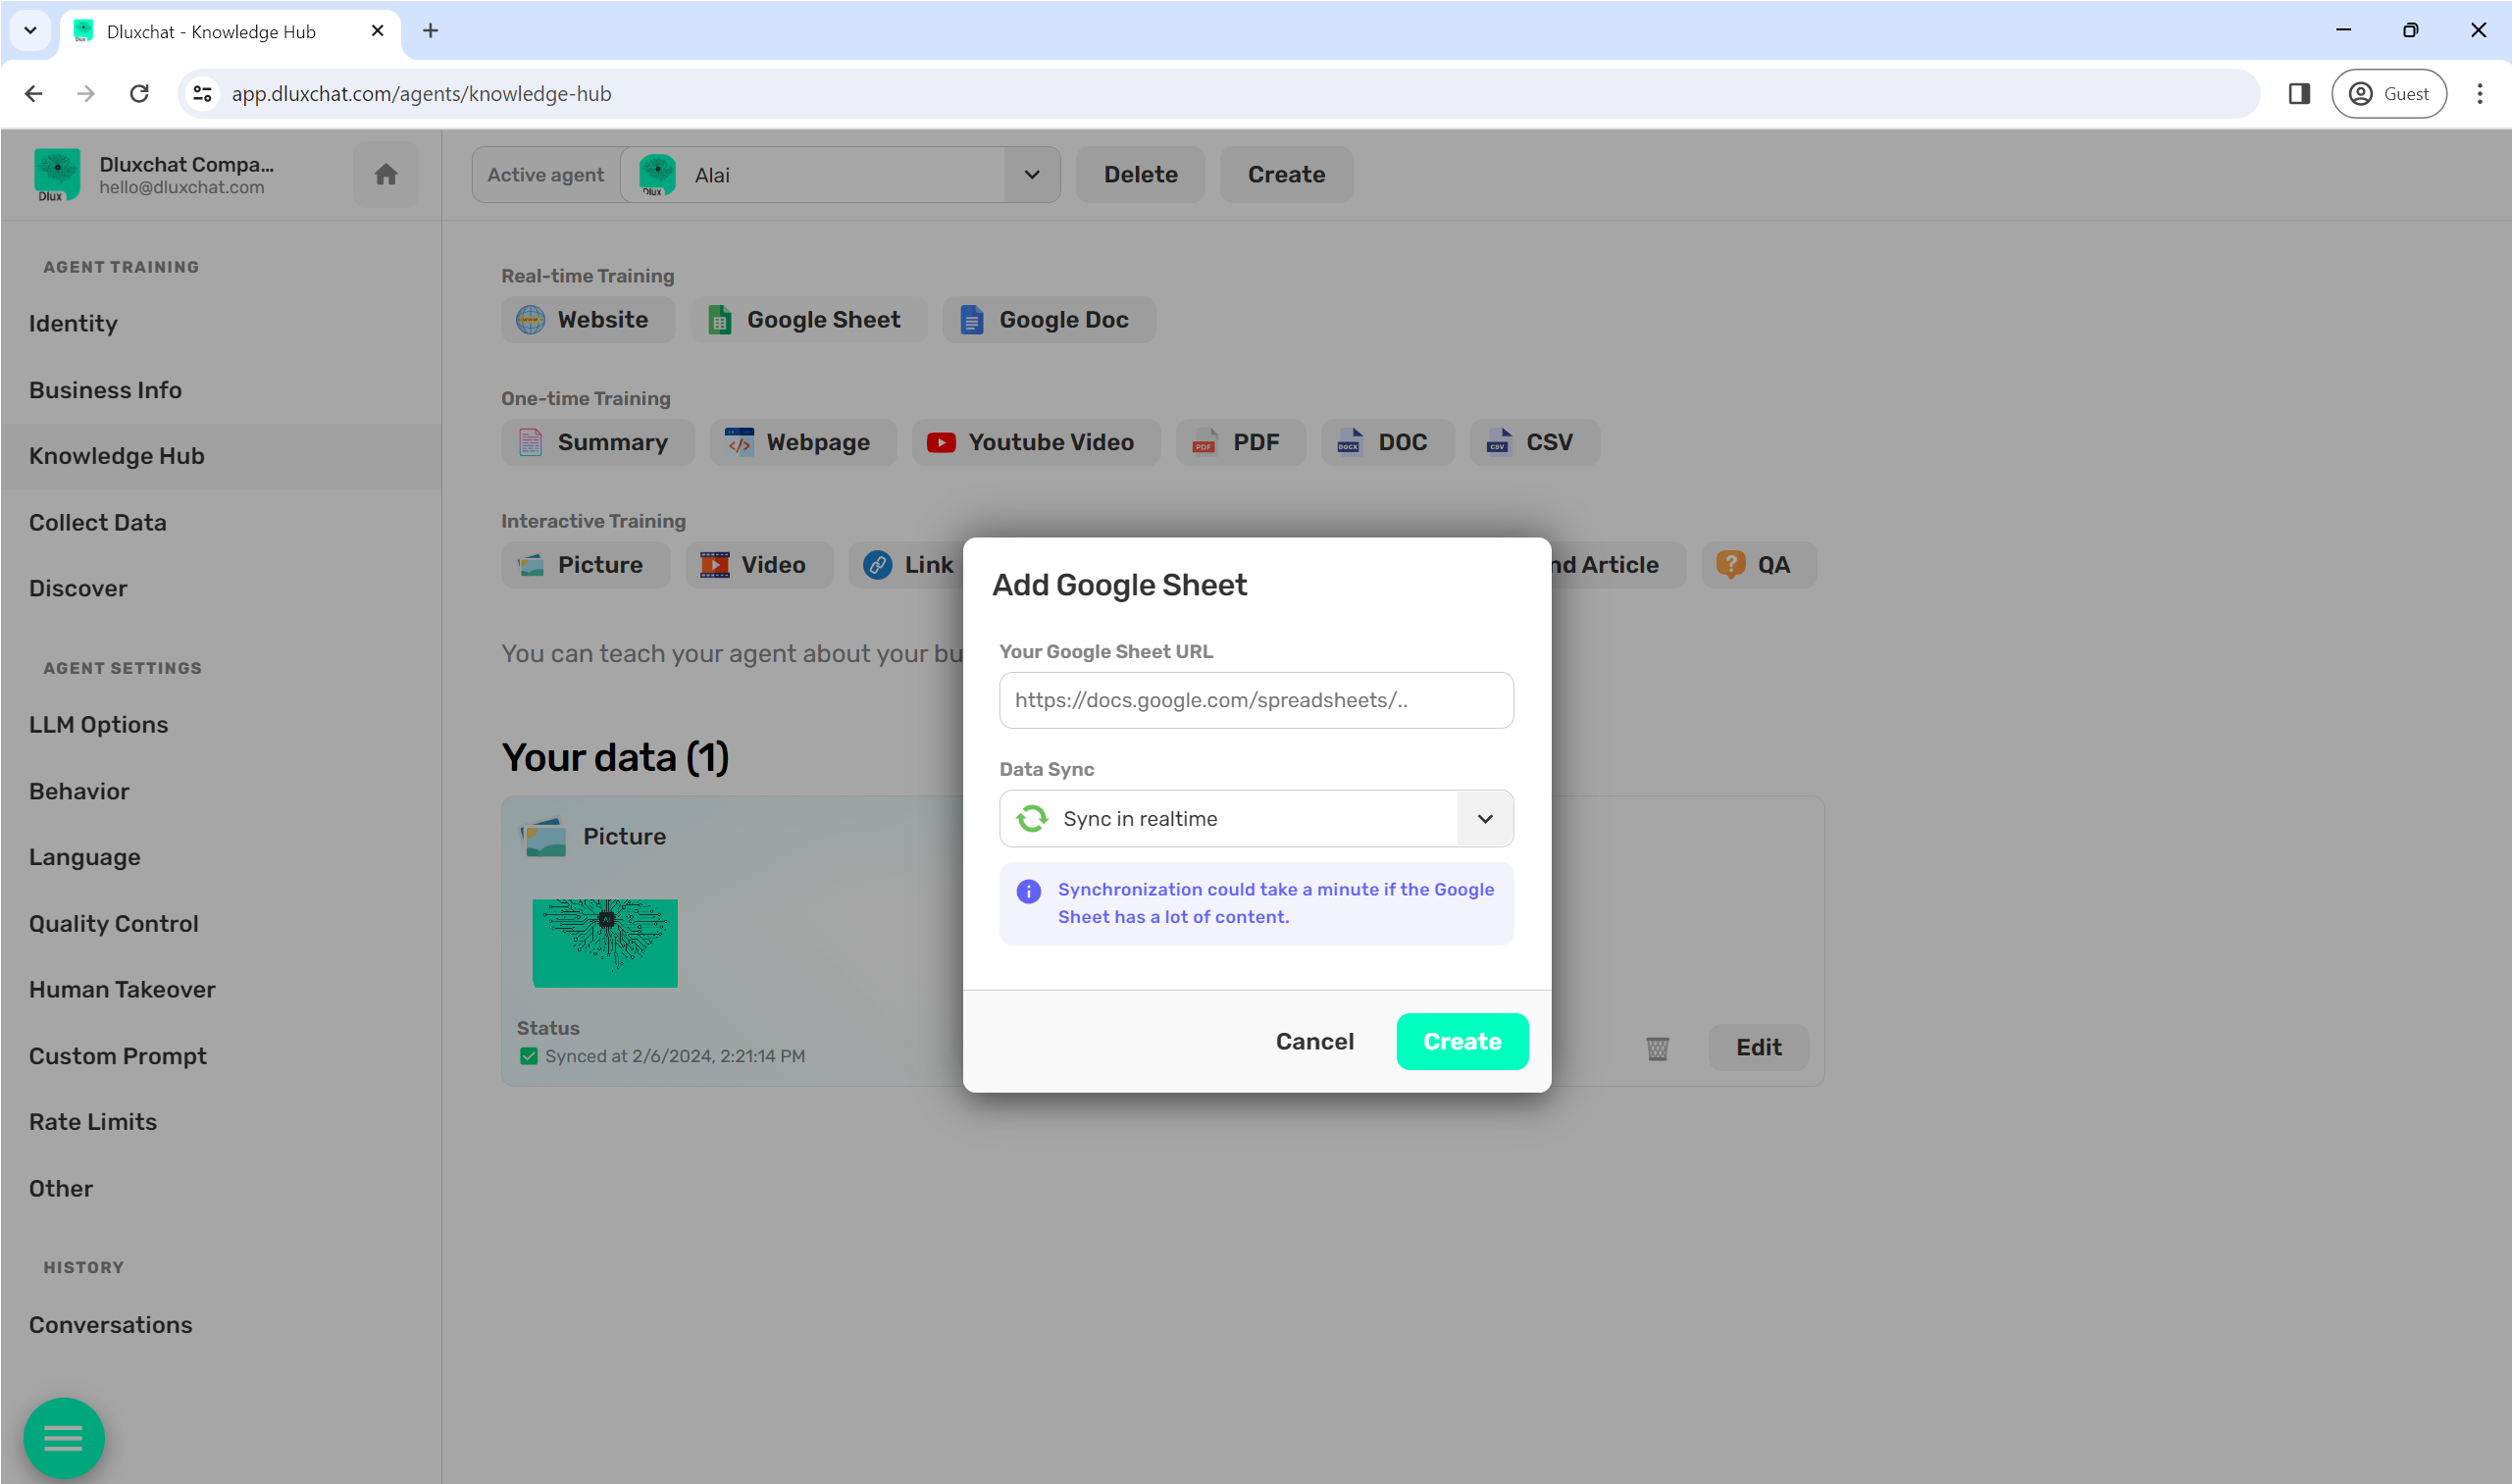Select Youtube Video training source
This screenshot has height=1484, width=2512.
pos(1035,442)
